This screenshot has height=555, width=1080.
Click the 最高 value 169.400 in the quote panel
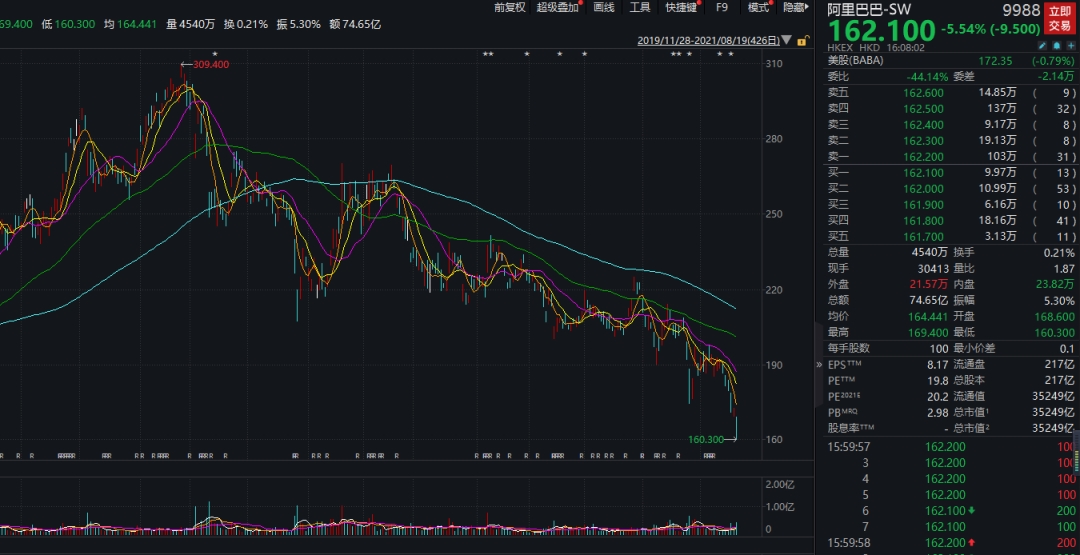[x=927, y=332]
